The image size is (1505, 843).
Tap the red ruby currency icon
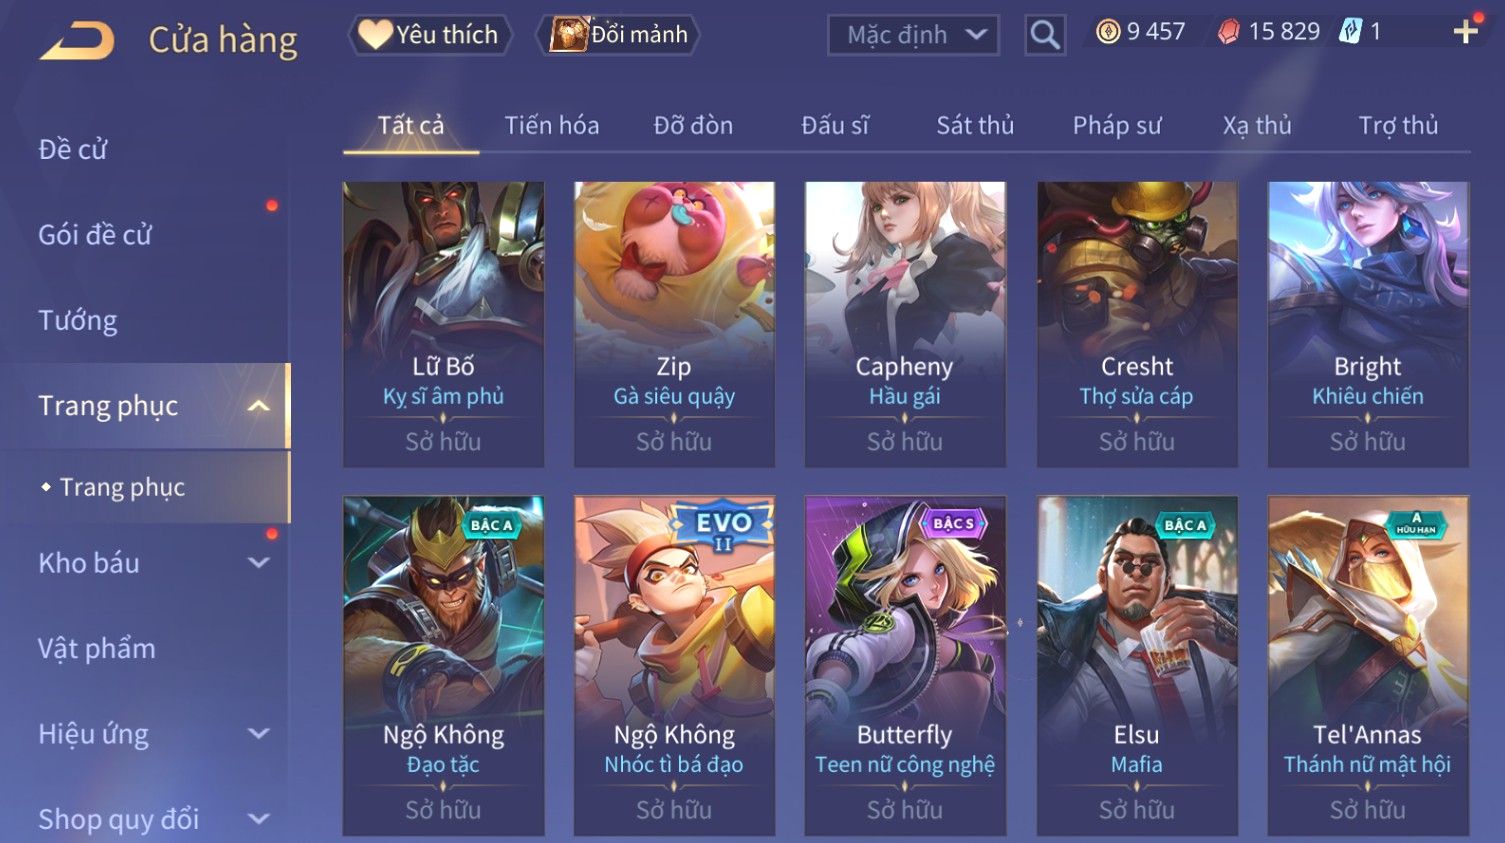point(1228,32)
